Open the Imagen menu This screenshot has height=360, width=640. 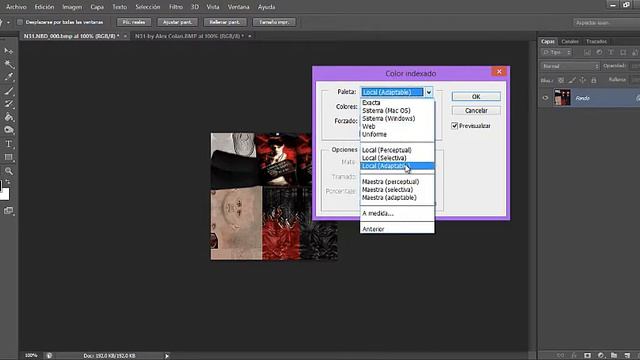[72, 7]
